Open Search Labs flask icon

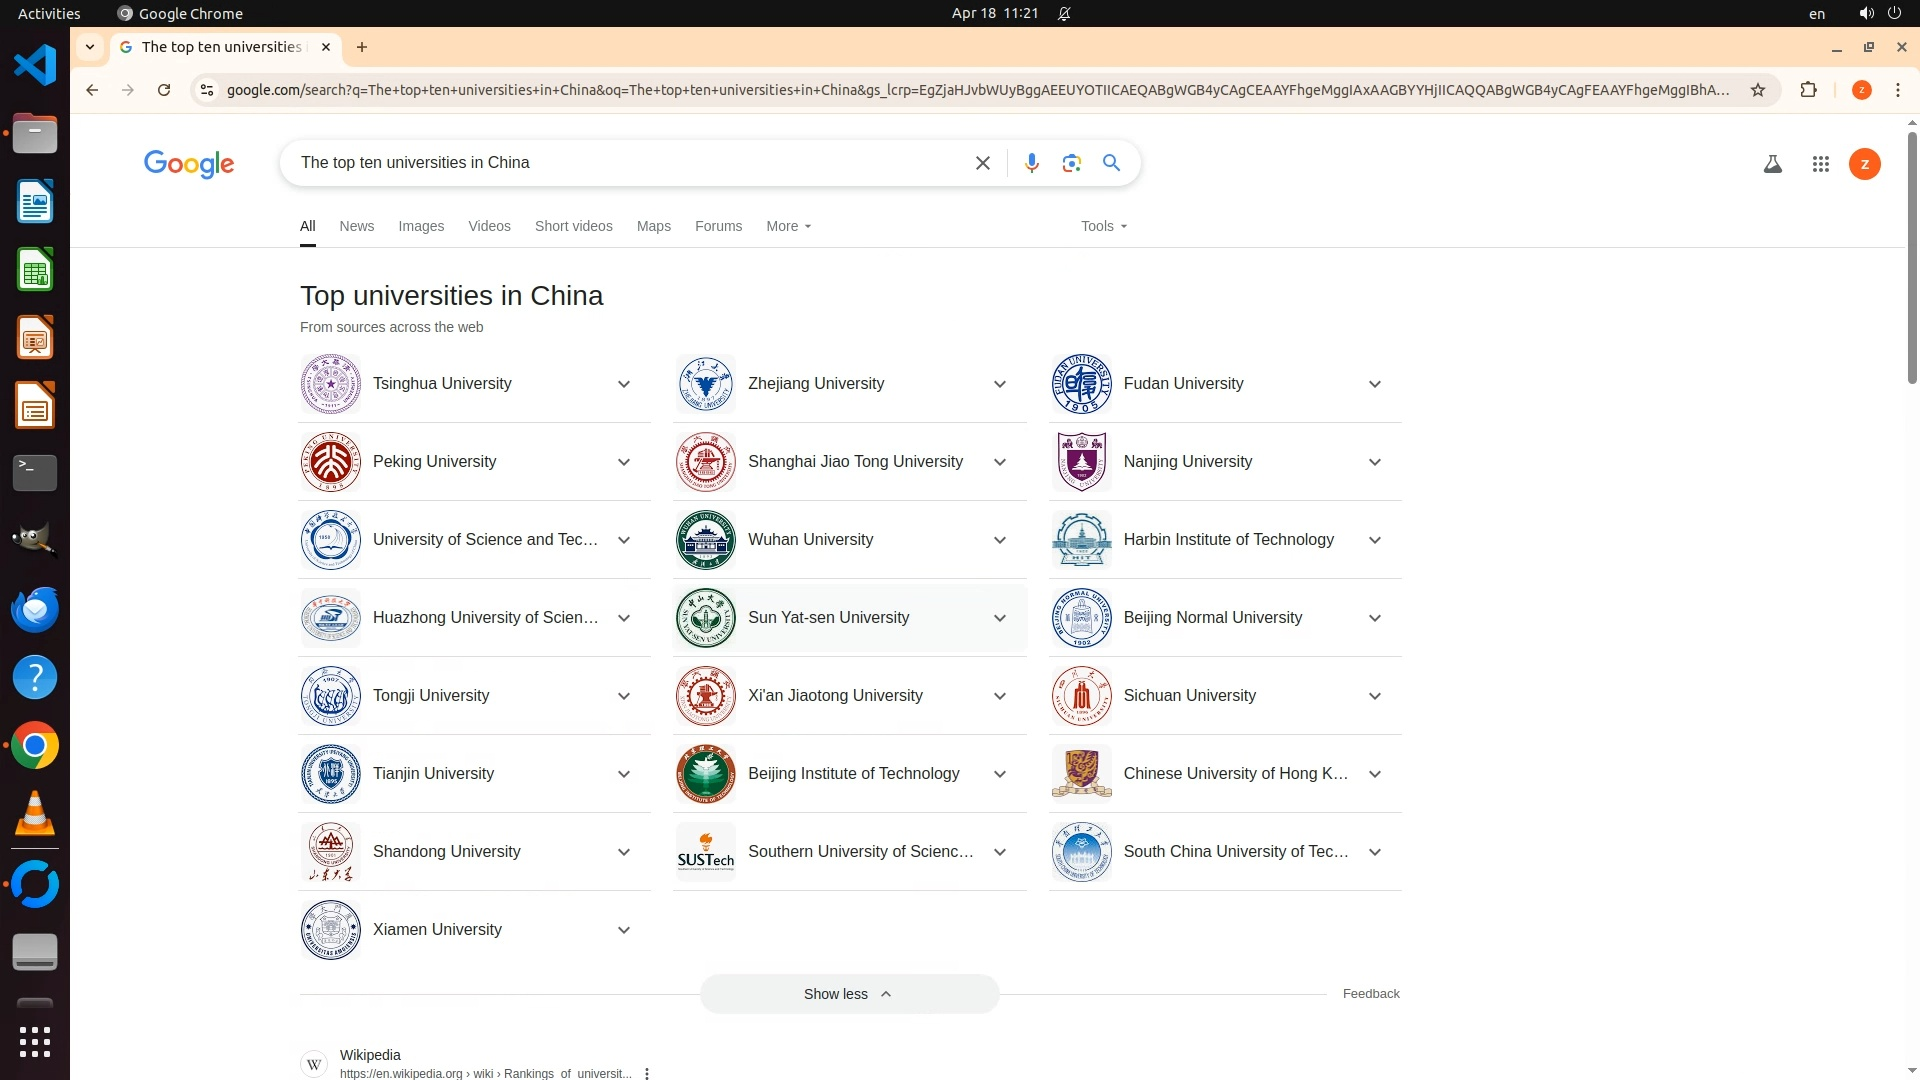[1772, 164]
